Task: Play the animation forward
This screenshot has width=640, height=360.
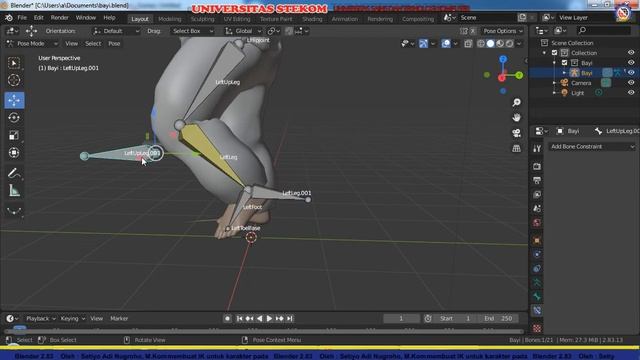Action: pos(269,318)
